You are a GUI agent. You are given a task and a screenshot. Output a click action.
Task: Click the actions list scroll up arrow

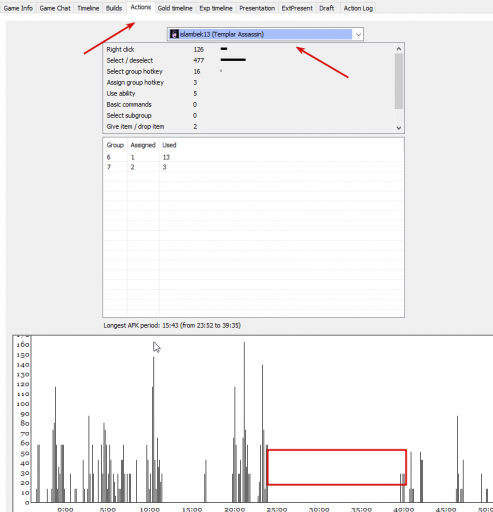coord(399,49)
